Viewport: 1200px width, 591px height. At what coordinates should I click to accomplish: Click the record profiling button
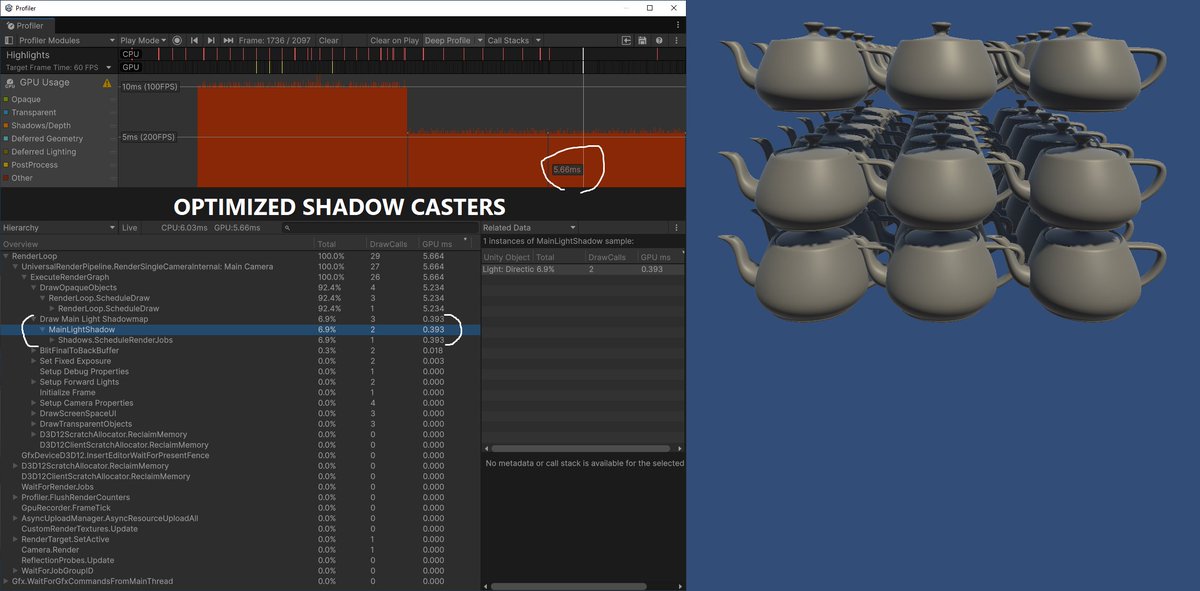coord(177,40)
